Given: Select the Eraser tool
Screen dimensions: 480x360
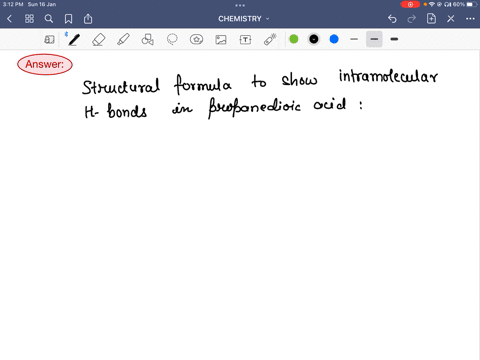Looking at the screenshot, I should [99, 40].
